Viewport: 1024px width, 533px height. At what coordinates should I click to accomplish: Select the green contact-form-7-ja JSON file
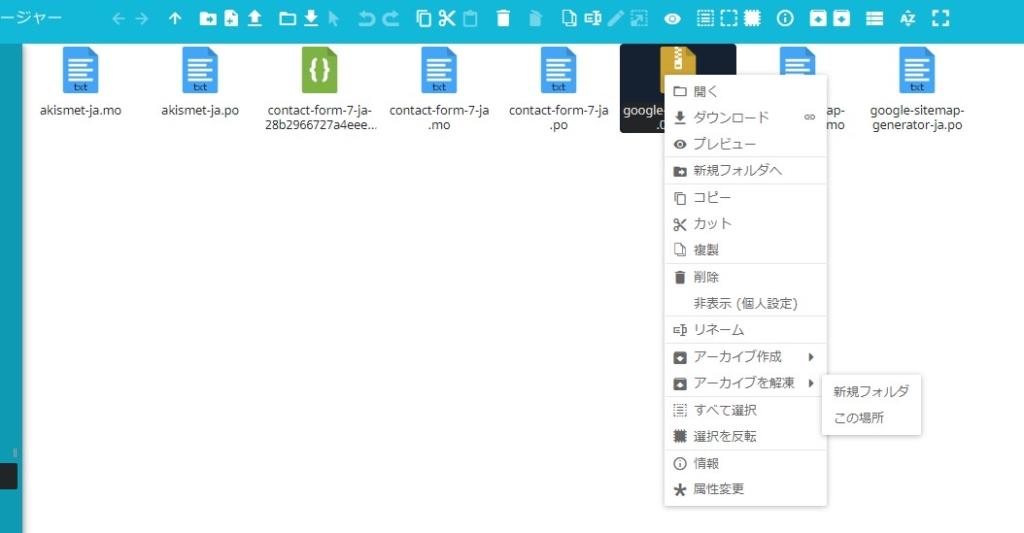tap(319, 89)
